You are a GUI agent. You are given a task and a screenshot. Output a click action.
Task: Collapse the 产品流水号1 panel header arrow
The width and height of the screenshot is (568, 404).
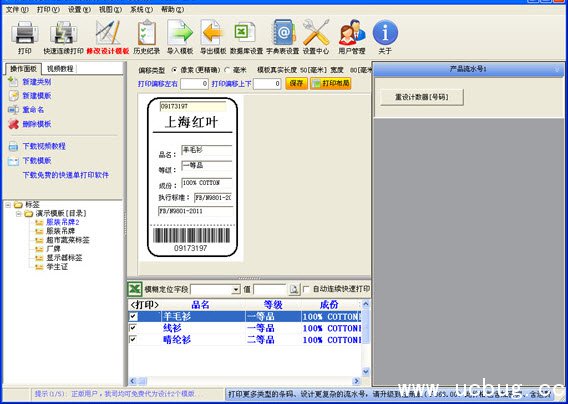pos(557,69)
